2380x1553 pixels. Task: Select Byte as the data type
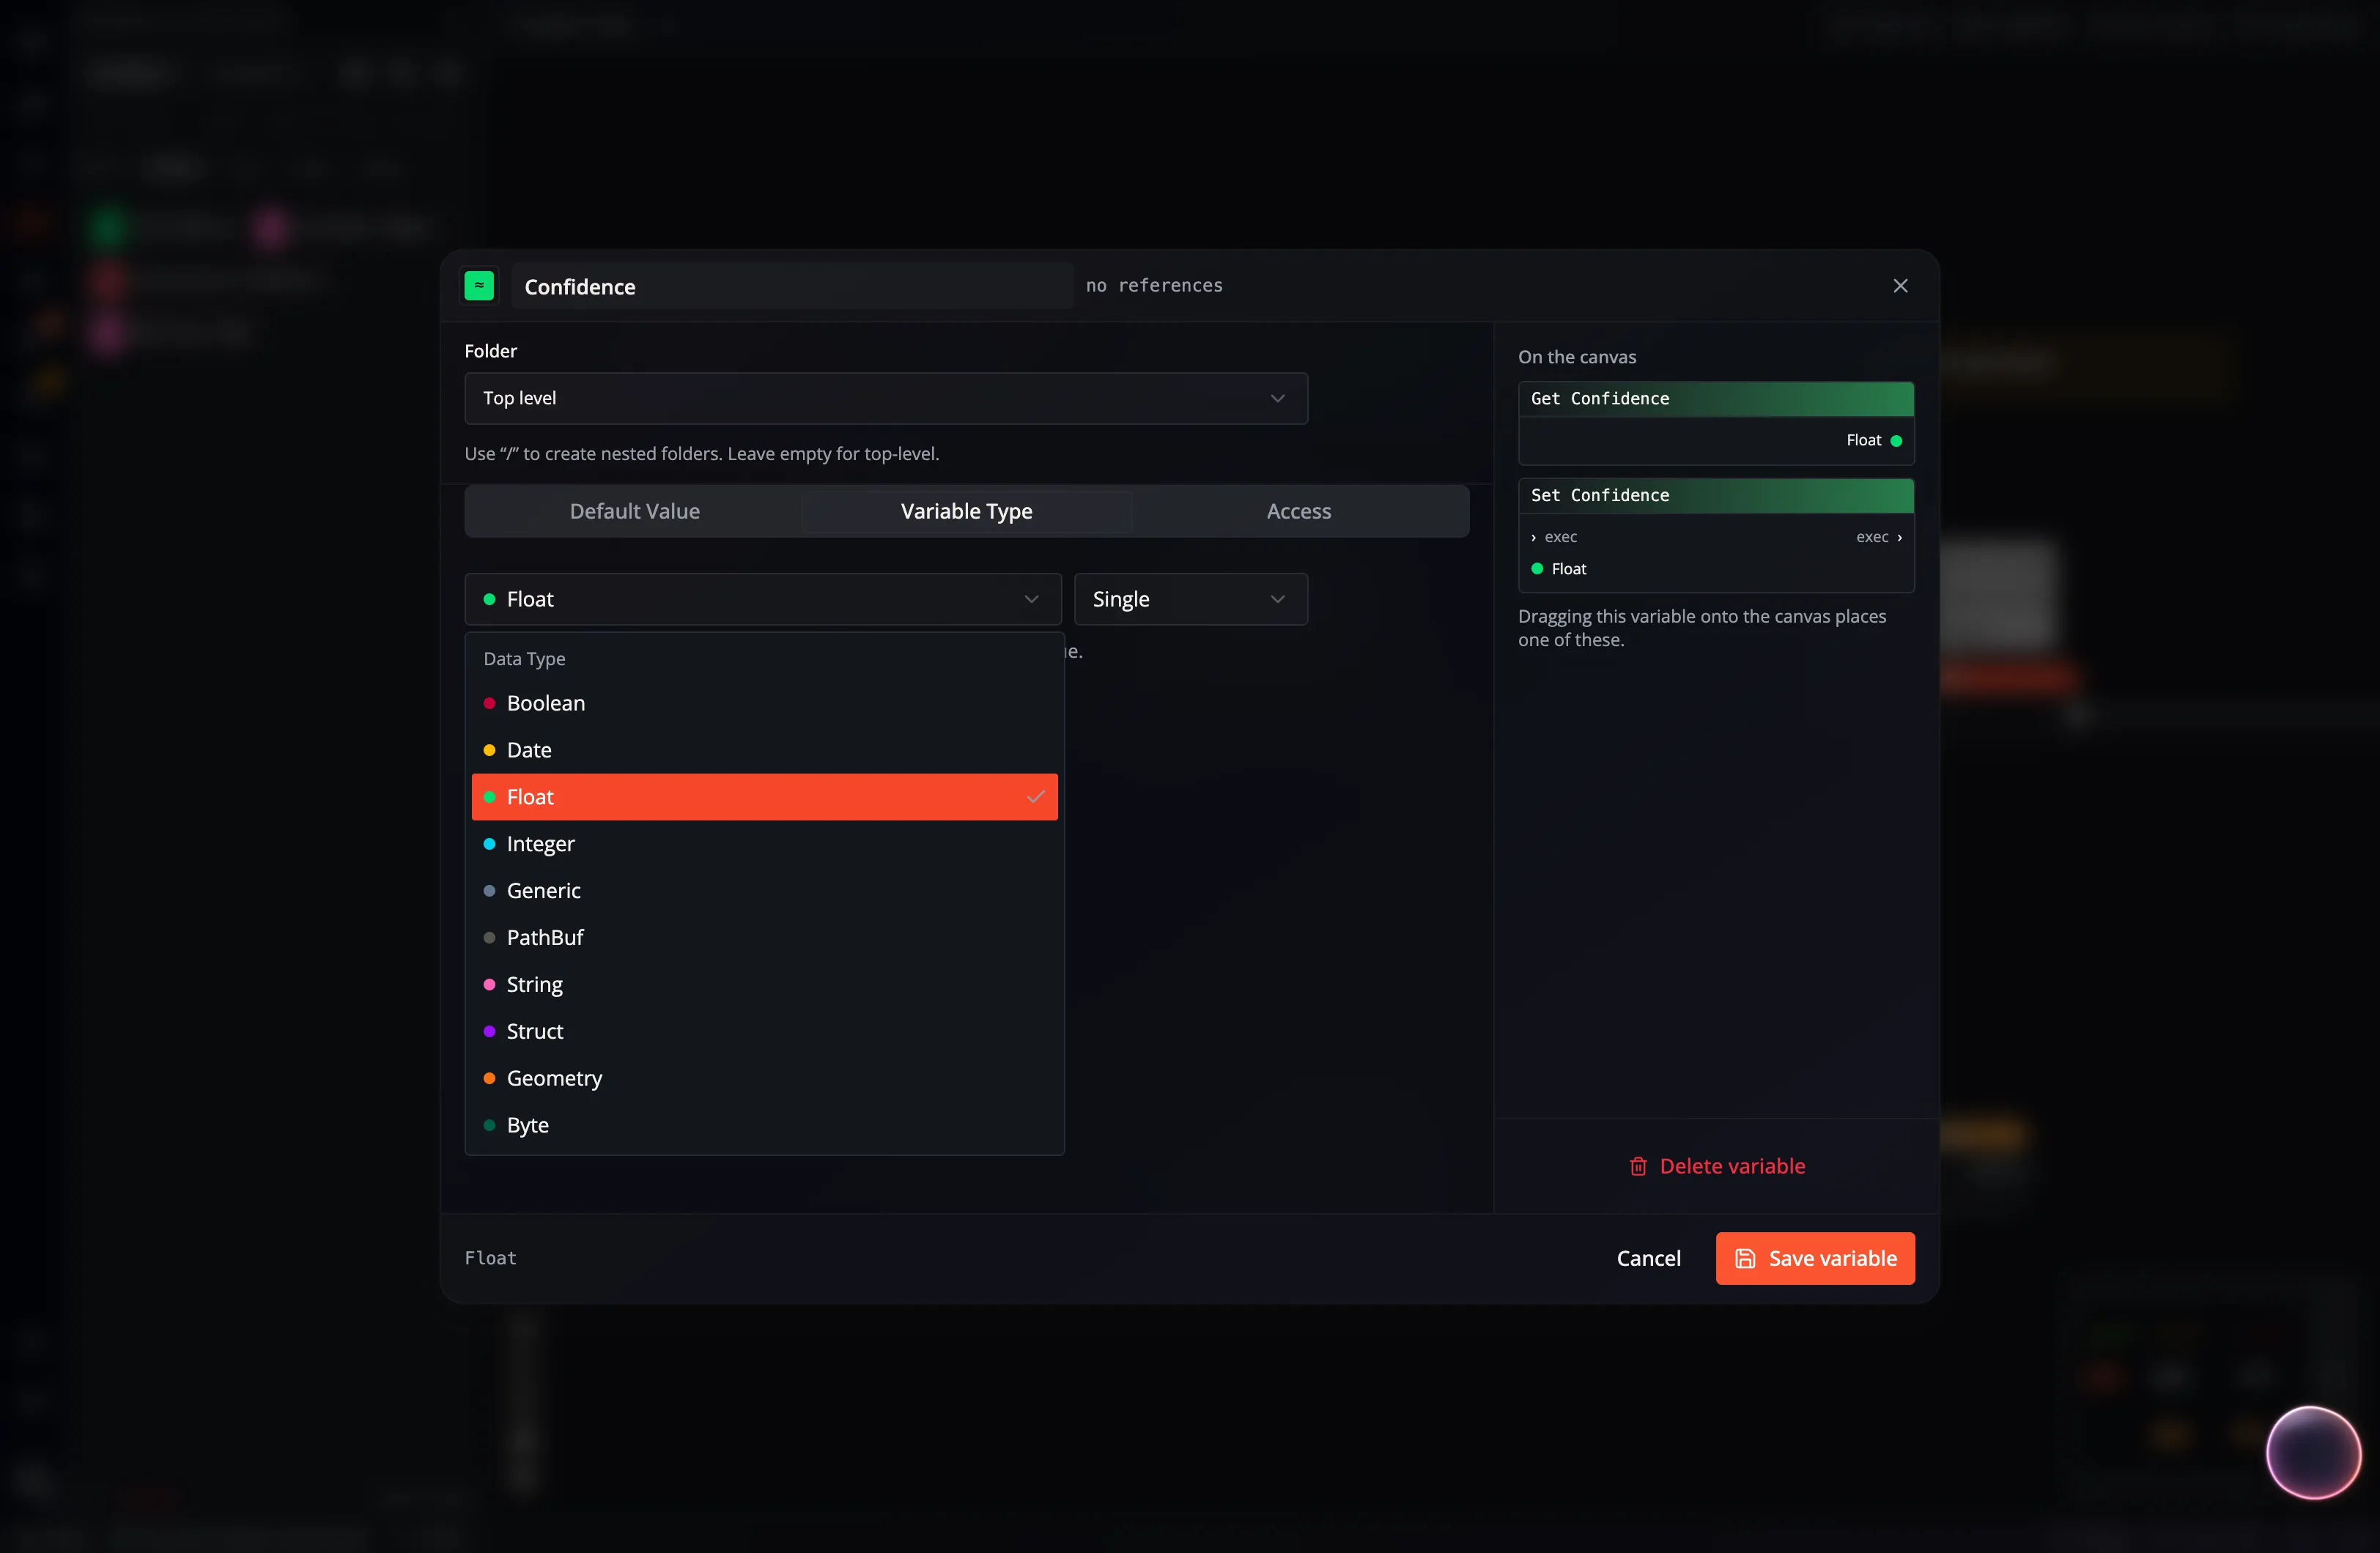pyautogui.click(x=764, y=1125)
